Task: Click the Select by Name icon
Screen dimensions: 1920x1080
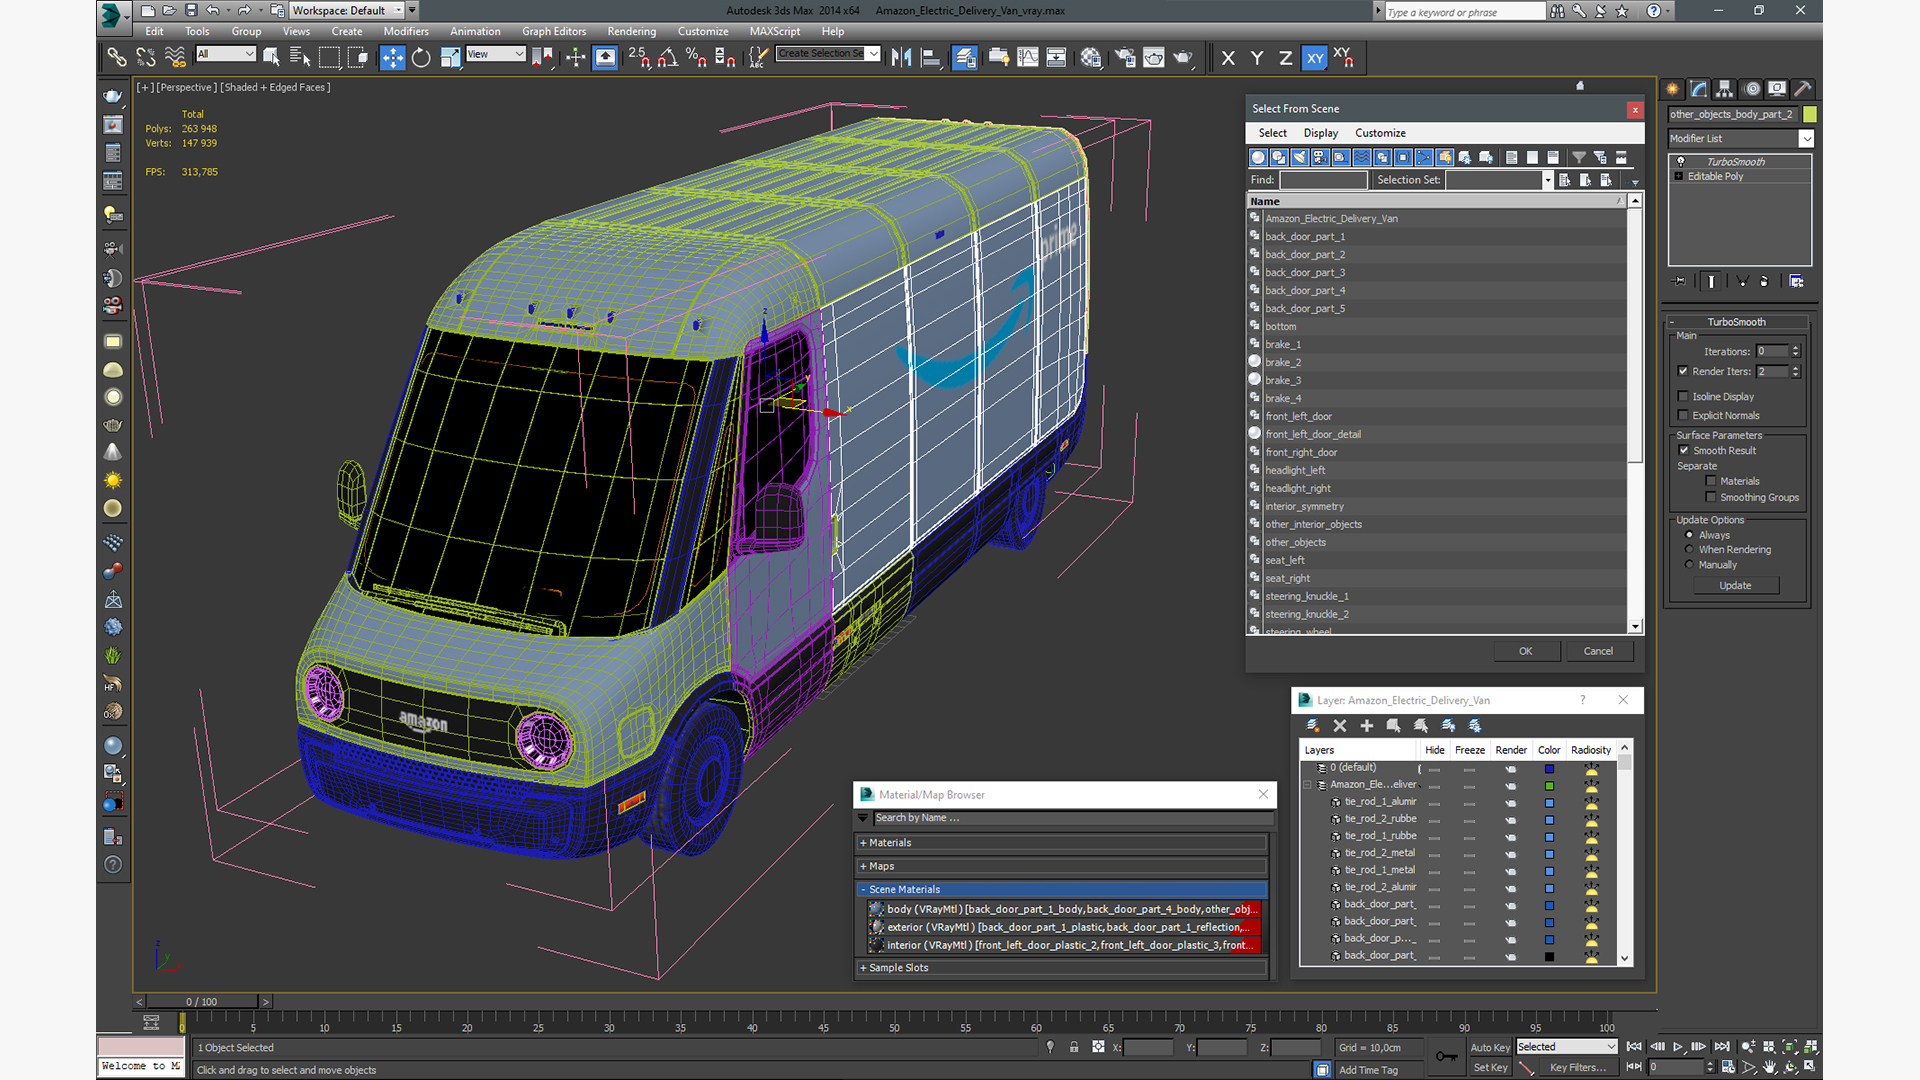Action: pos(299,58)
